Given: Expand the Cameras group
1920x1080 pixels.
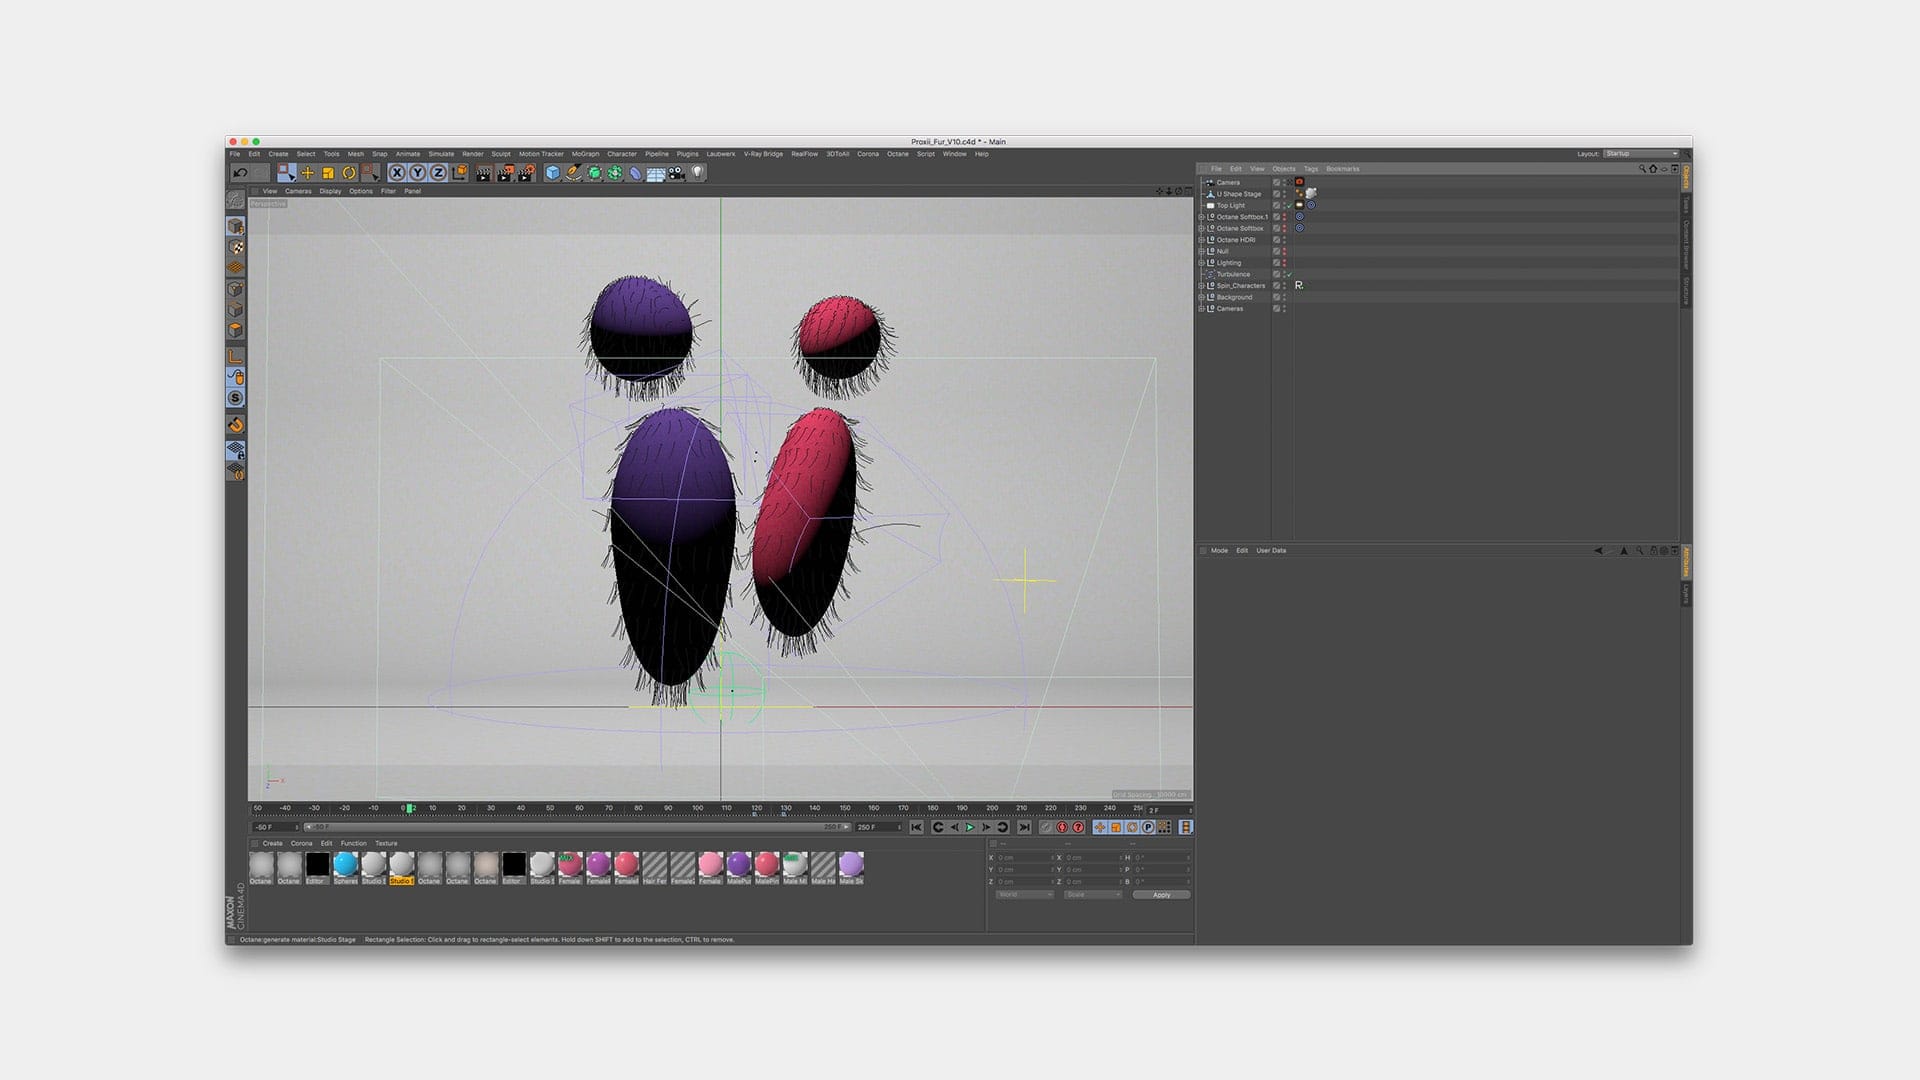Looking at the screenshot, I should (1202, 309).
